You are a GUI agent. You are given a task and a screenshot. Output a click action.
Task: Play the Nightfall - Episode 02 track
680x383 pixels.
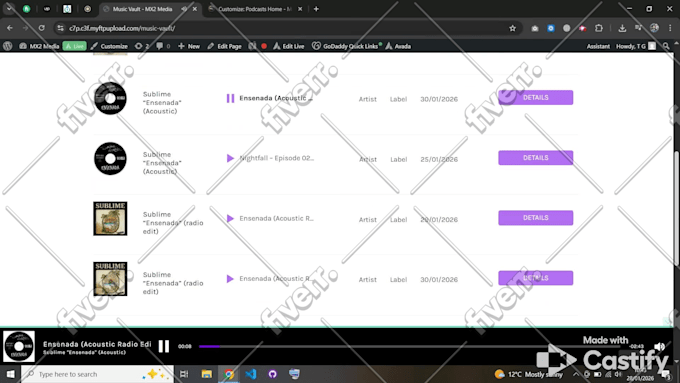[230, 158]
